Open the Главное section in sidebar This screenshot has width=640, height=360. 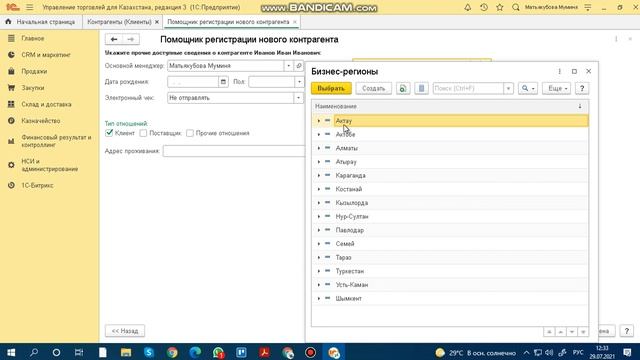tap(33, 38)
